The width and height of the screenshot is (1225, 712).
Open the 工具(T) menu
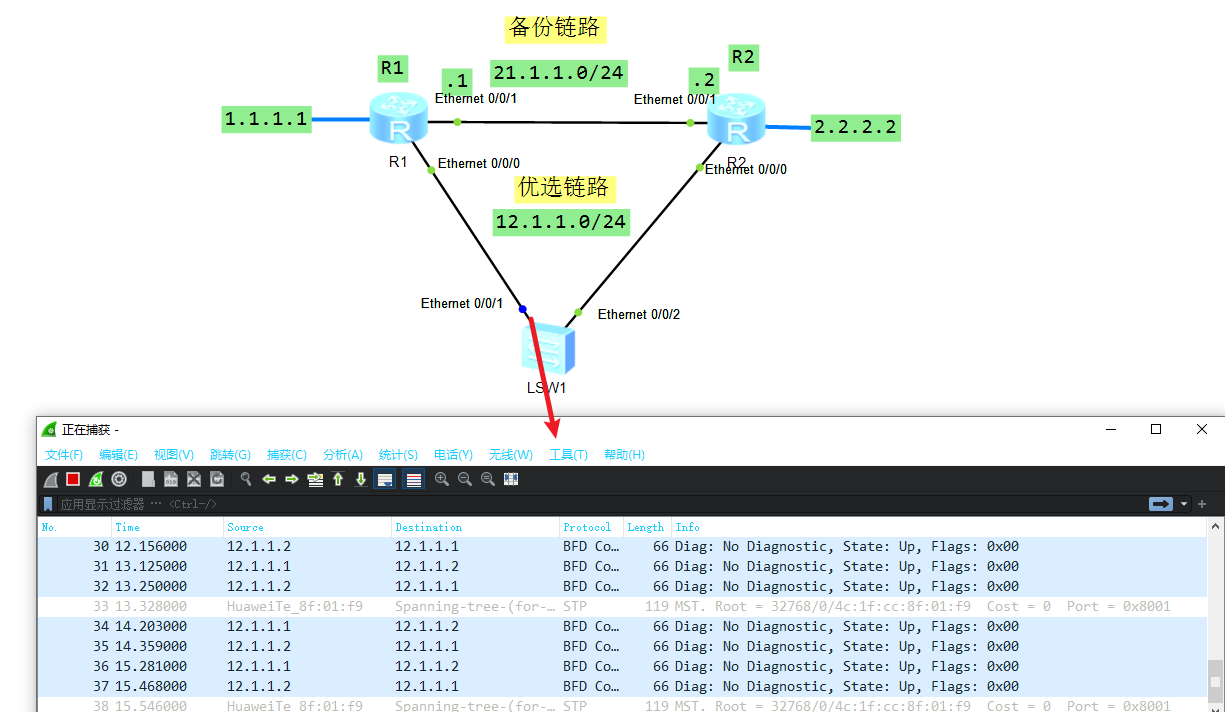point(569,455)
